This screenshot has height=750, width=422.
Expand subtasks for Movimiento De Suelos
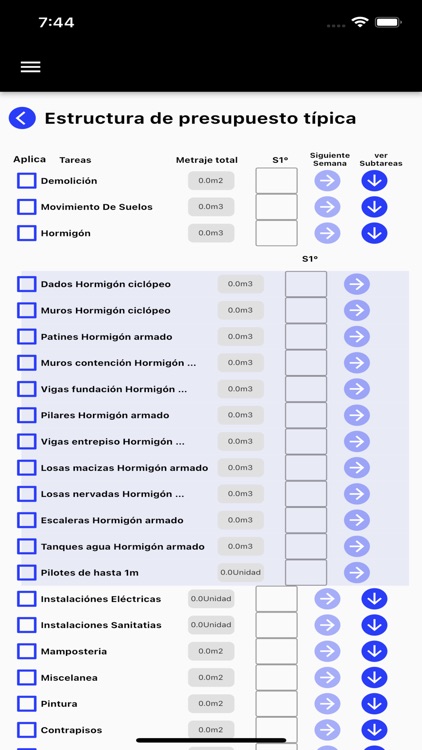pos(374,207)
